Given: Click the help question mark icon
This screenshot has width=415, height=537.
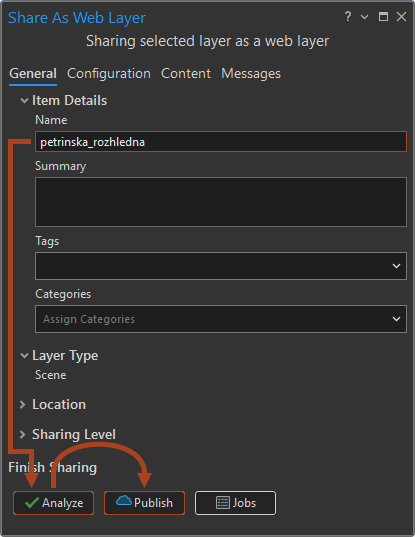Looking at the screenshot, I should tap(348, 16).
